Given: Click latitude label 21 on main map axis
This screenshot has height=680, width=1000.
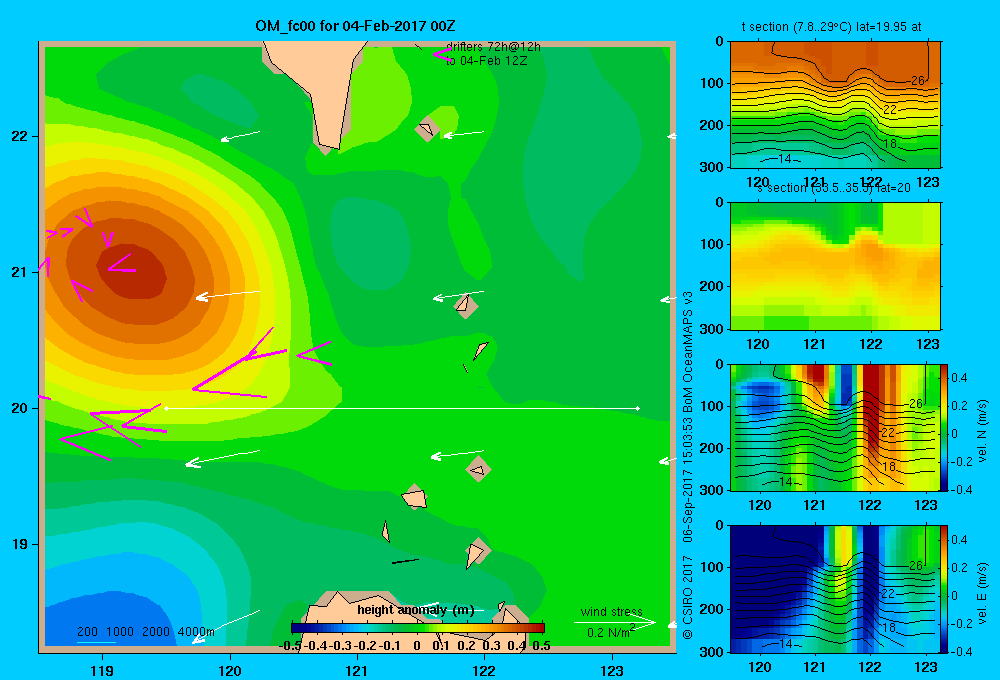Looking at the screenshot, I should click(20, 272).
